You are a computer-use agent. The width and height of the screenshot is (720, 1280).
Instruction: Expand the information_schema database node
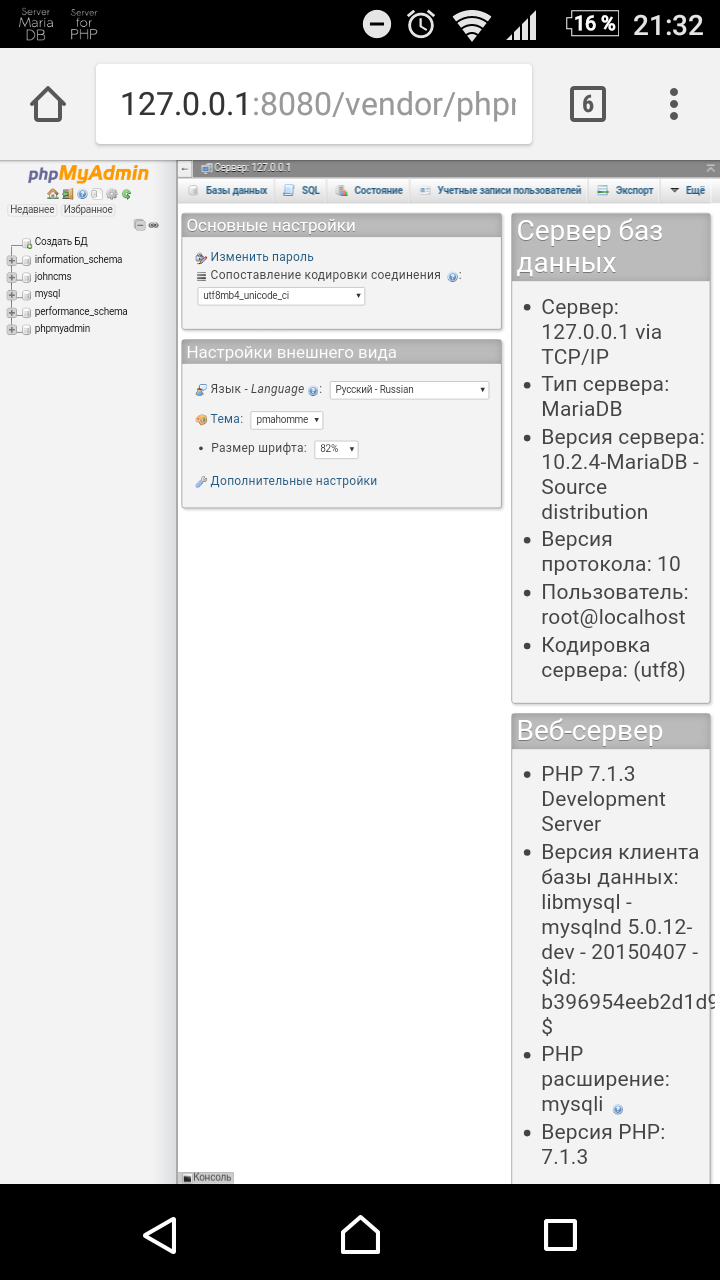pyautogui.click(x=12, y=260)
